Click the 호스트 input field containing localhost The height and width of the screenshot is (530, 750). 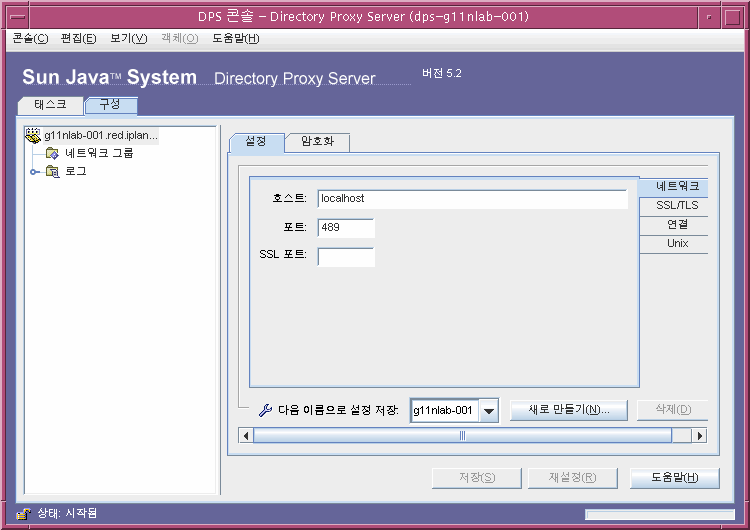pos(473,199)
